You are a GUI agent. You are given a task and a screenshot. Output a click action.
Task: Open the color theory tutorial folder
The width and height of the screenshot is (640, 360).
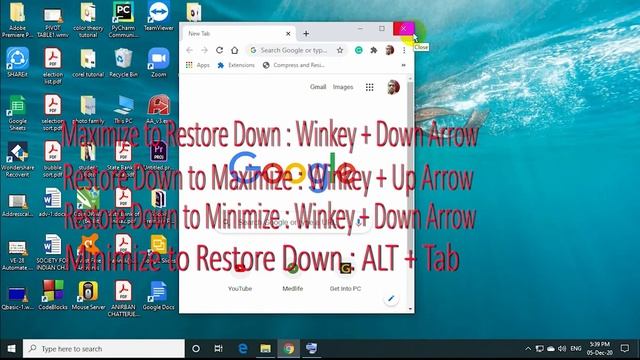pos(88,20)
